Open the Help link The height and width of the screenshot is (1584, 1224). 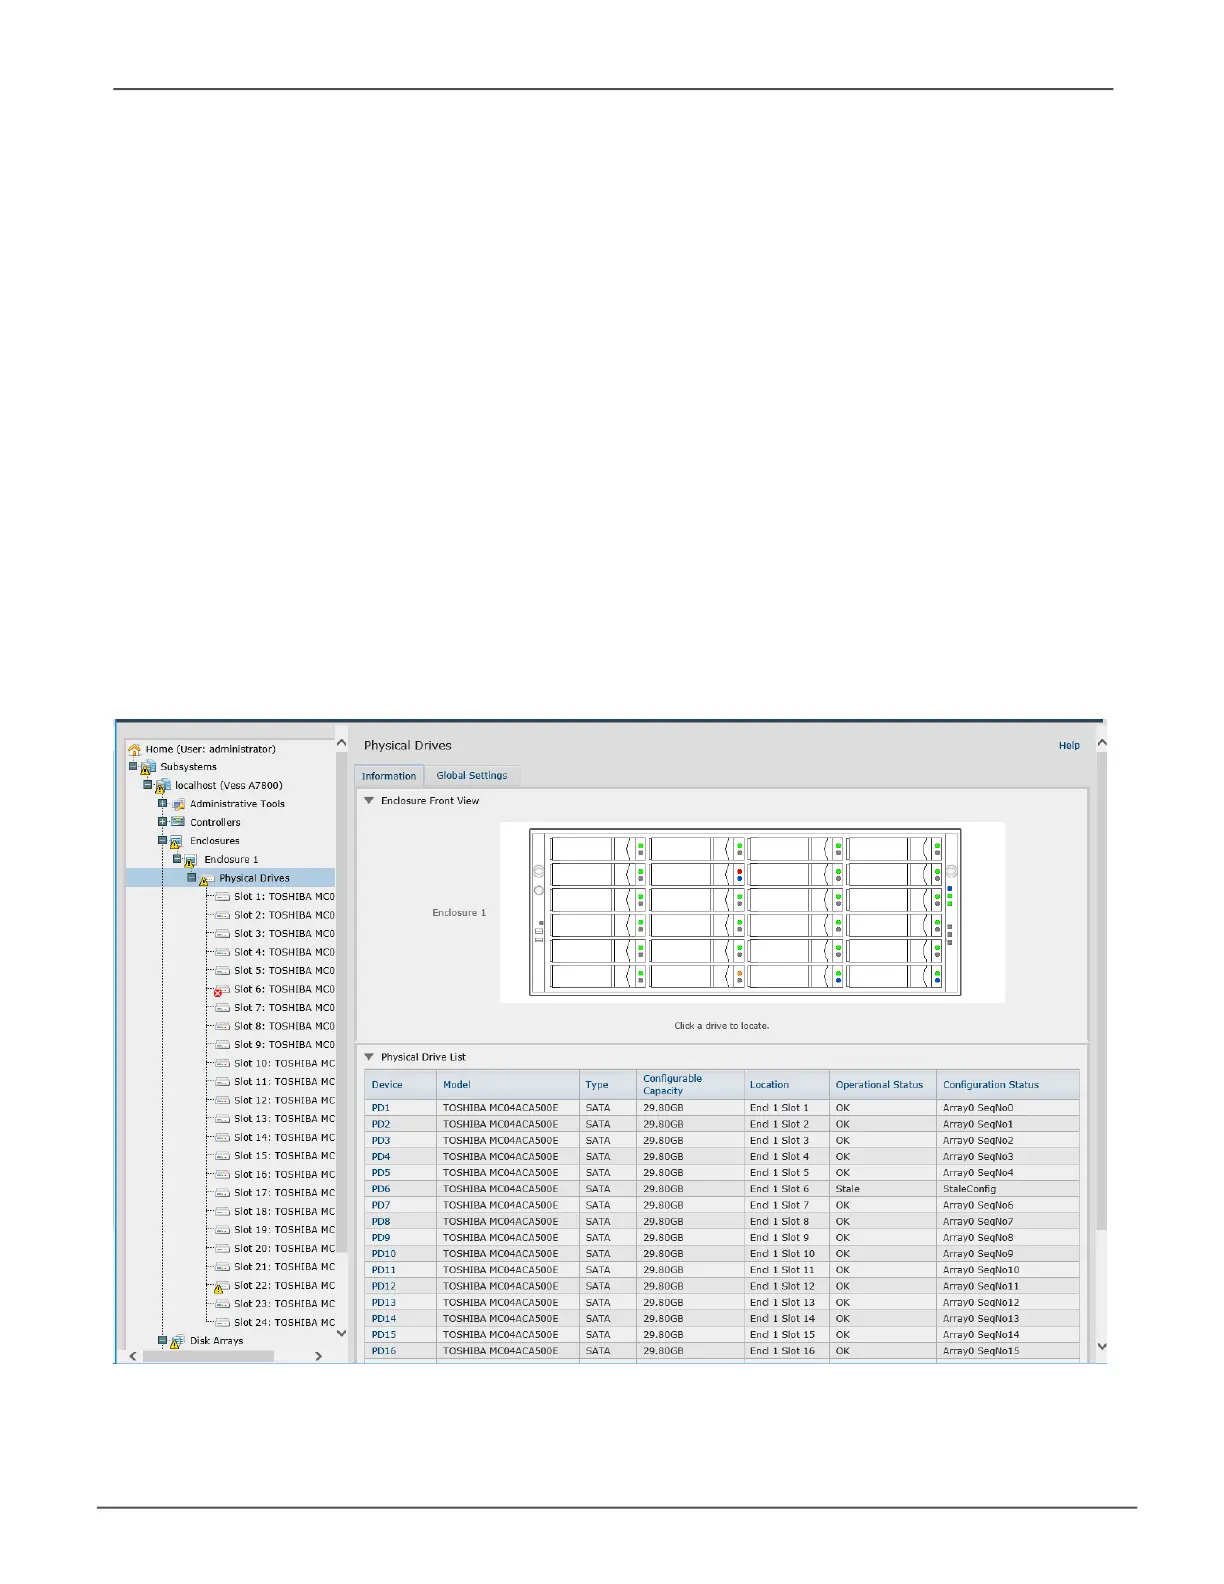(x=1069, y=746)
